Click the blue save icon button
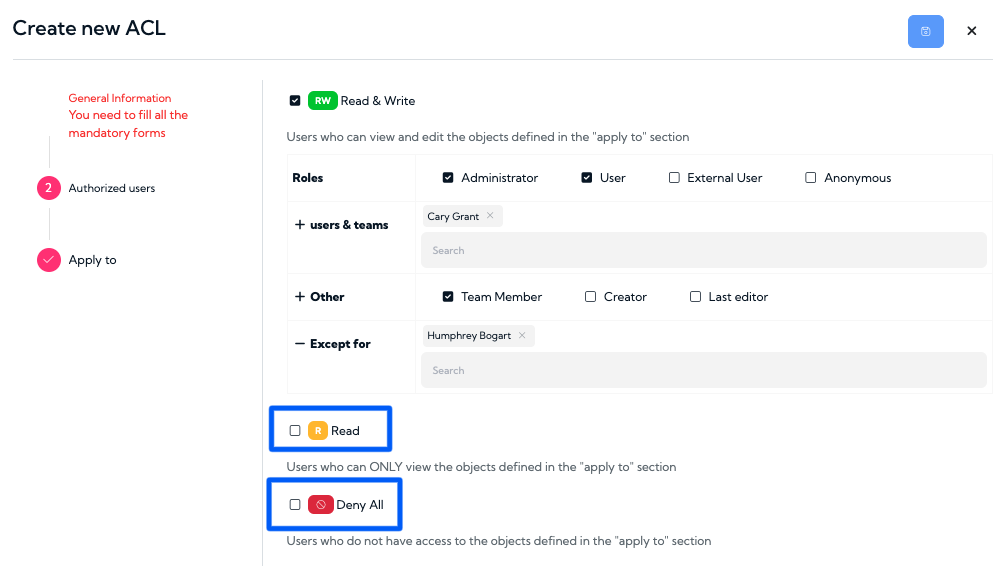The height and width of the screenshot is (566, 997). click(x=925, y=31)
